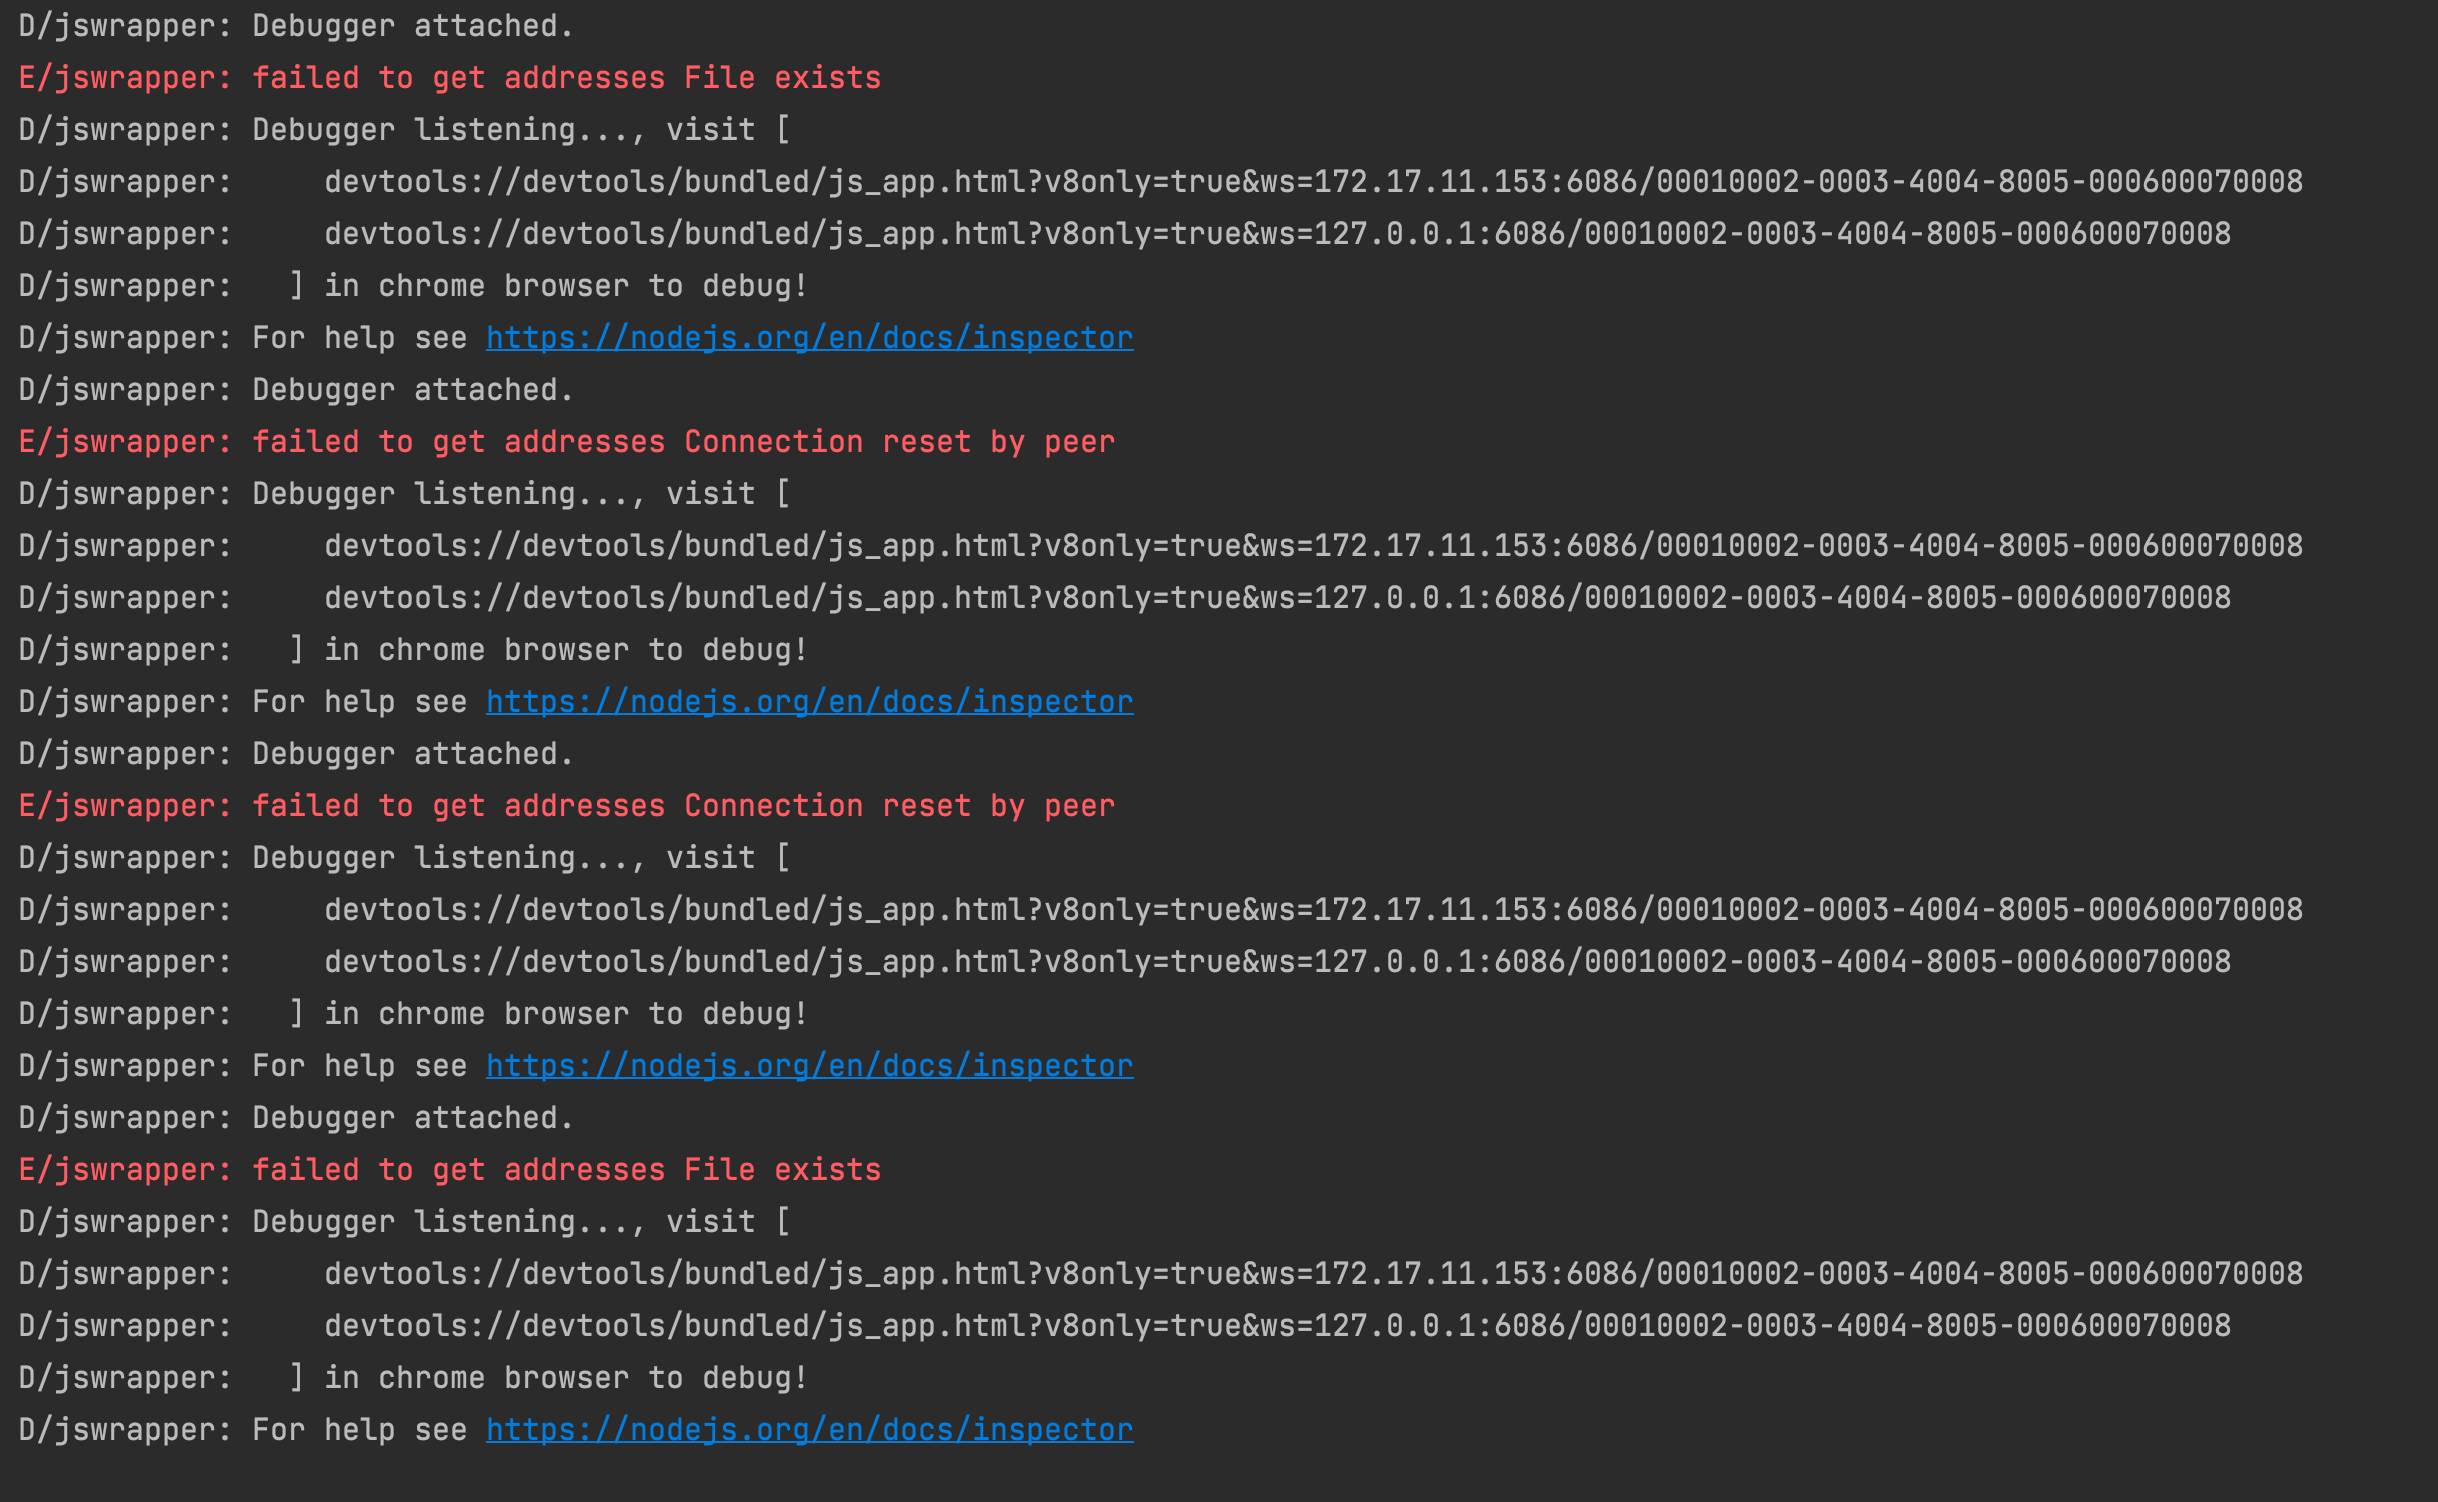The image size is (2438, 1502).
Task: Open the first nodejs.org inspector link
Action: (x=809, y=338)
